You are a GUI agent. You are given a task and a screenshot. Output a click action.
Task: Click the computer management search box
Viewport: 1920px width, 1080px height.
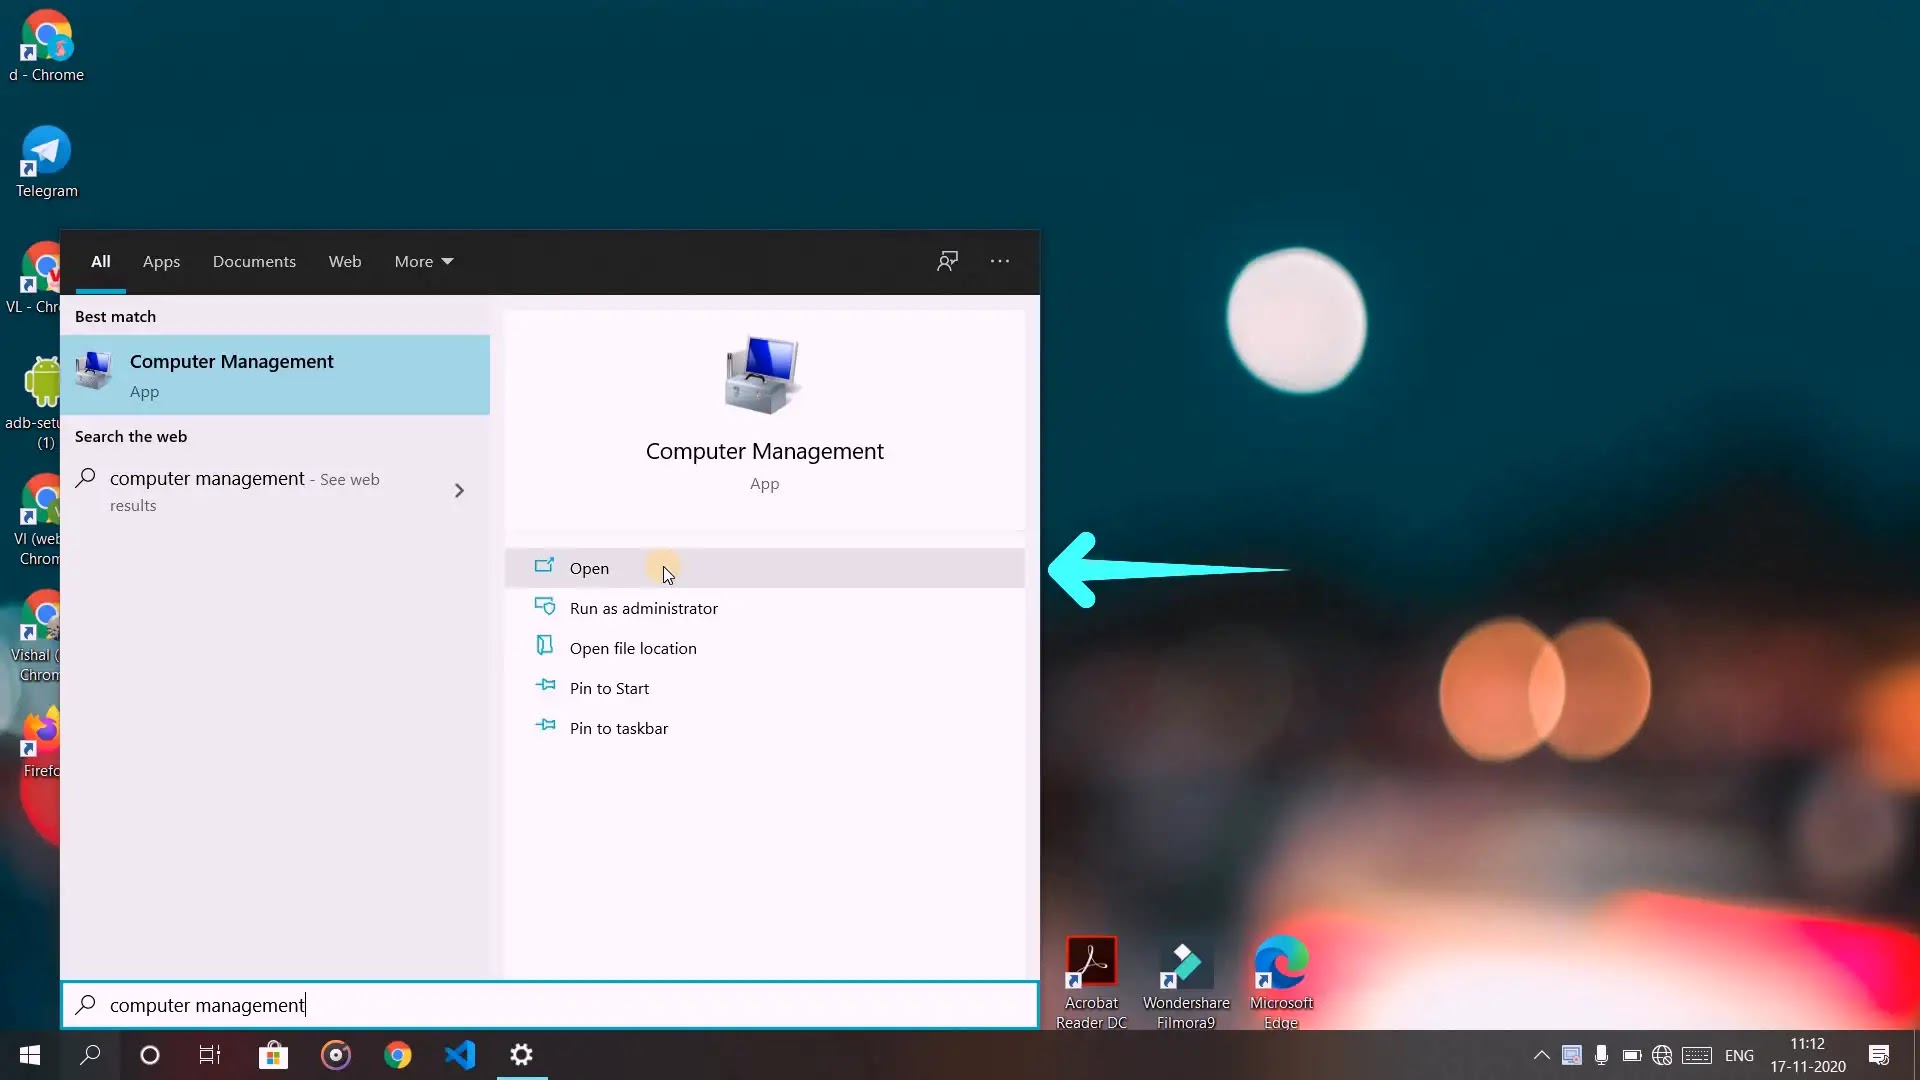[x=550, y=1005]
